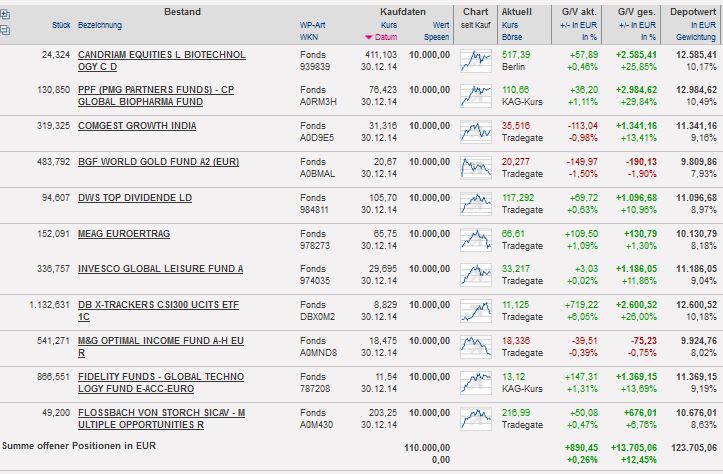This screenshot has height=474, width=723.
Task: Sort by Stück column header
Action: pos(59,24)
